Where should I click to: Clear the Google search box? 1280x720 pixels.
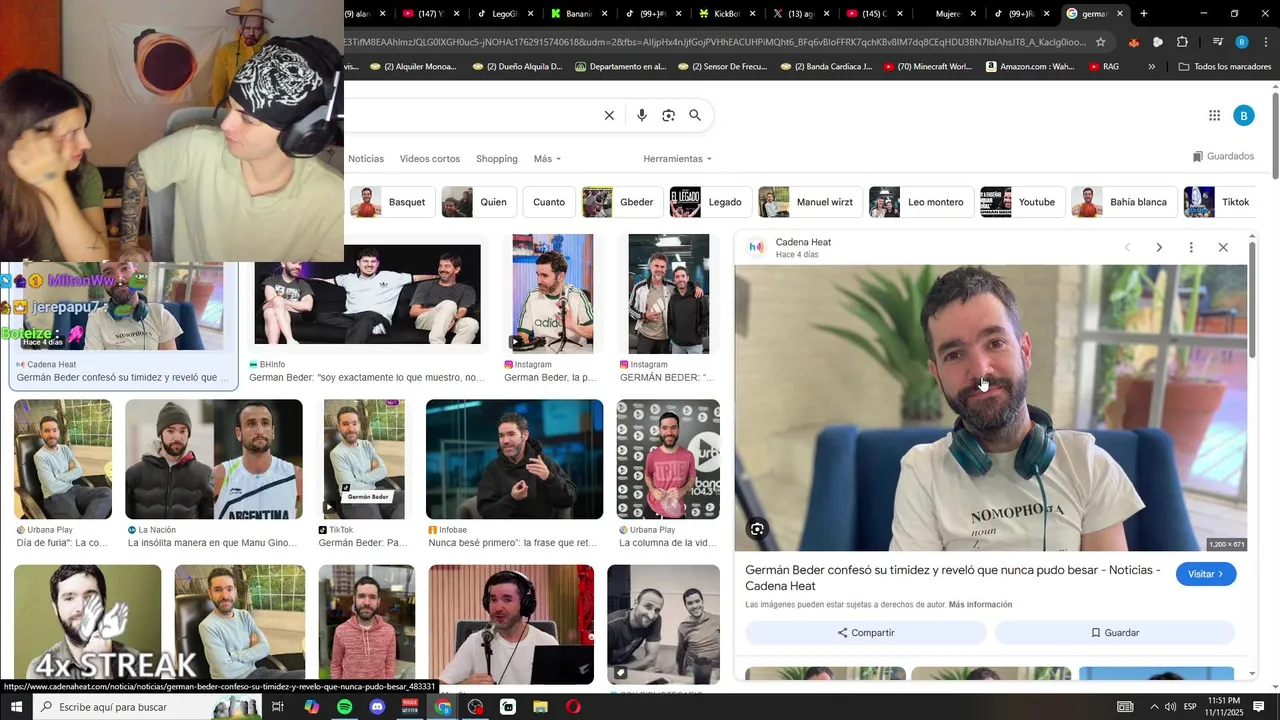[x=609, y=115]
